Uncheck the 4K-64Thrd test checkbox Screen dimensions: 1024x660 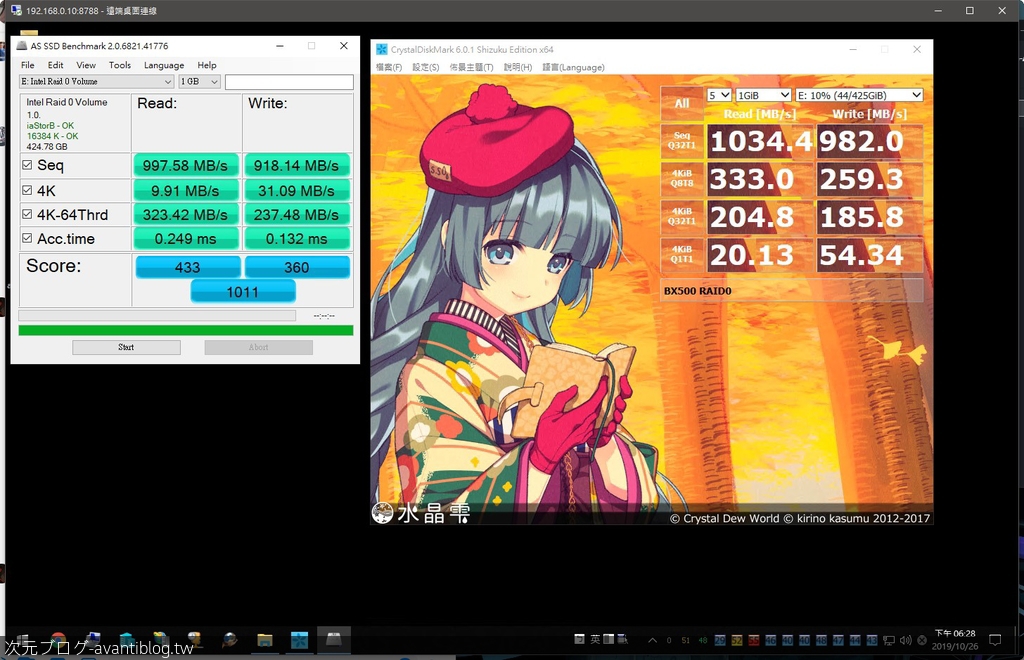pyautogui.click(x=27, y=214)
